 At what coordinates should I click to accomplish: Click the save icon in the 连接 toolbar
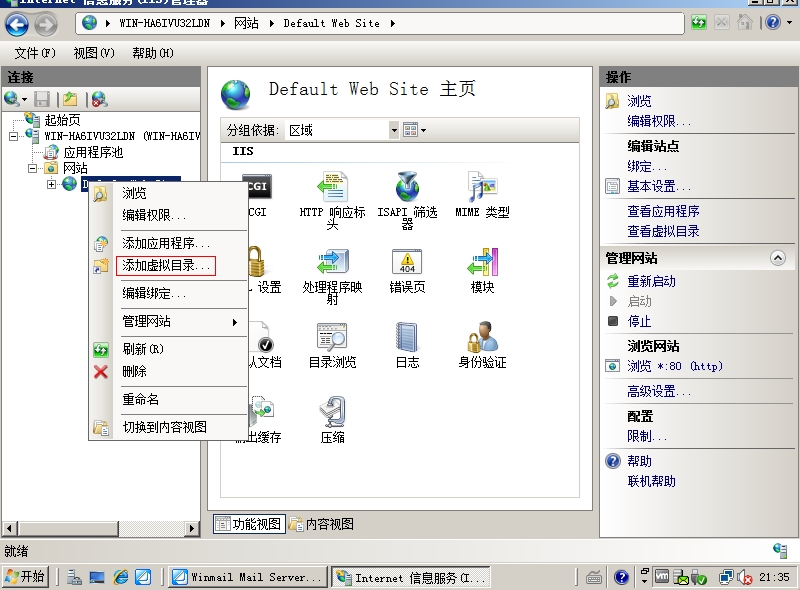tap(42, 99)
